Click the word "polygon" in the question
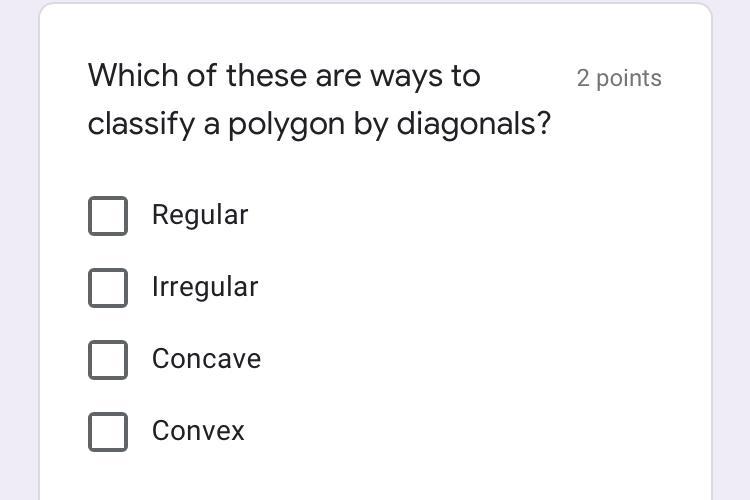Image resolution: width=750 pixels, height=500 pixels. click(x=287, y=126)
